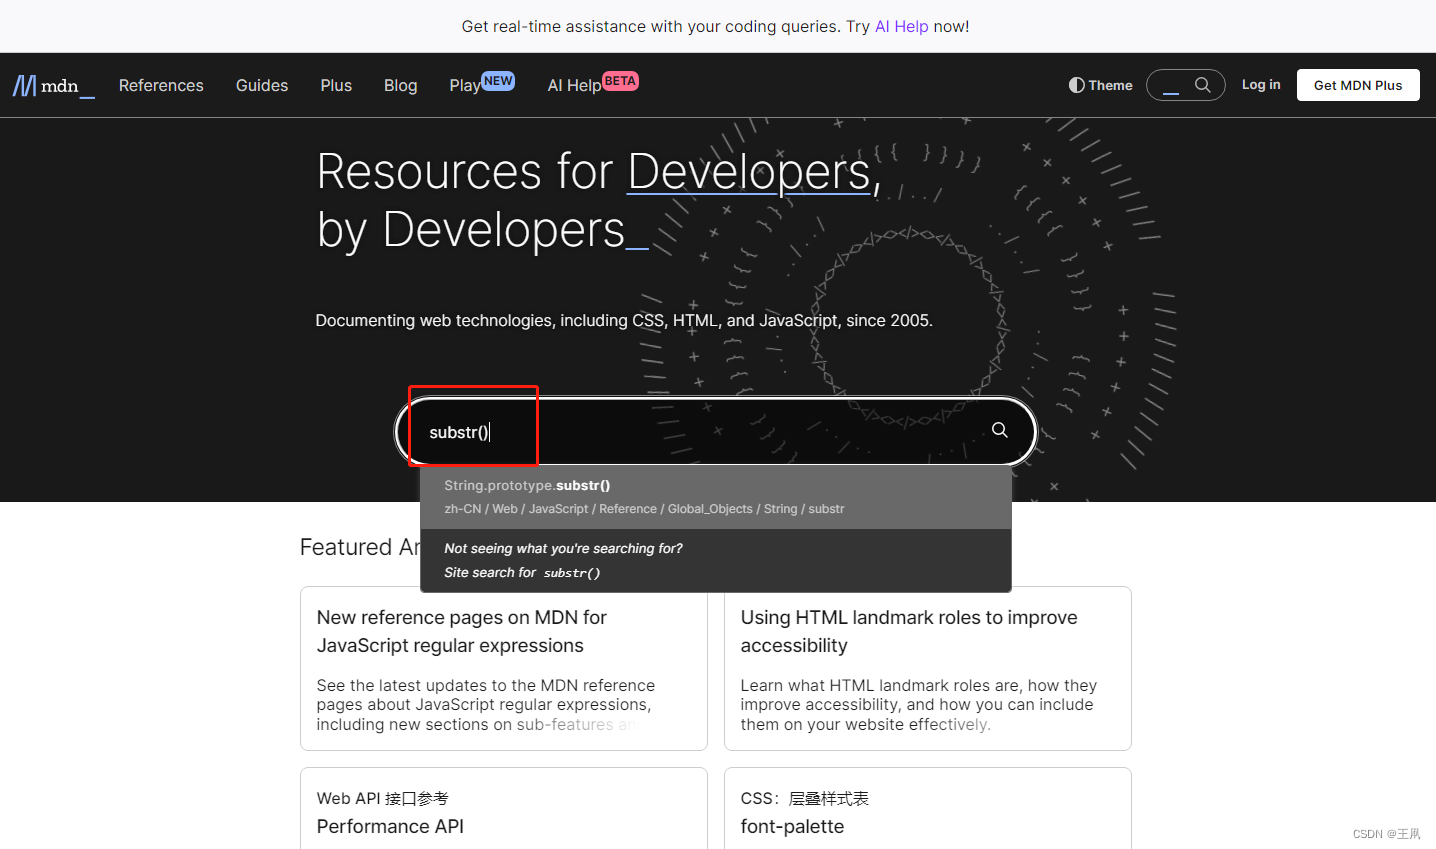
Task: Open the Theme switcher dropdown
Action: [1100, 85]
